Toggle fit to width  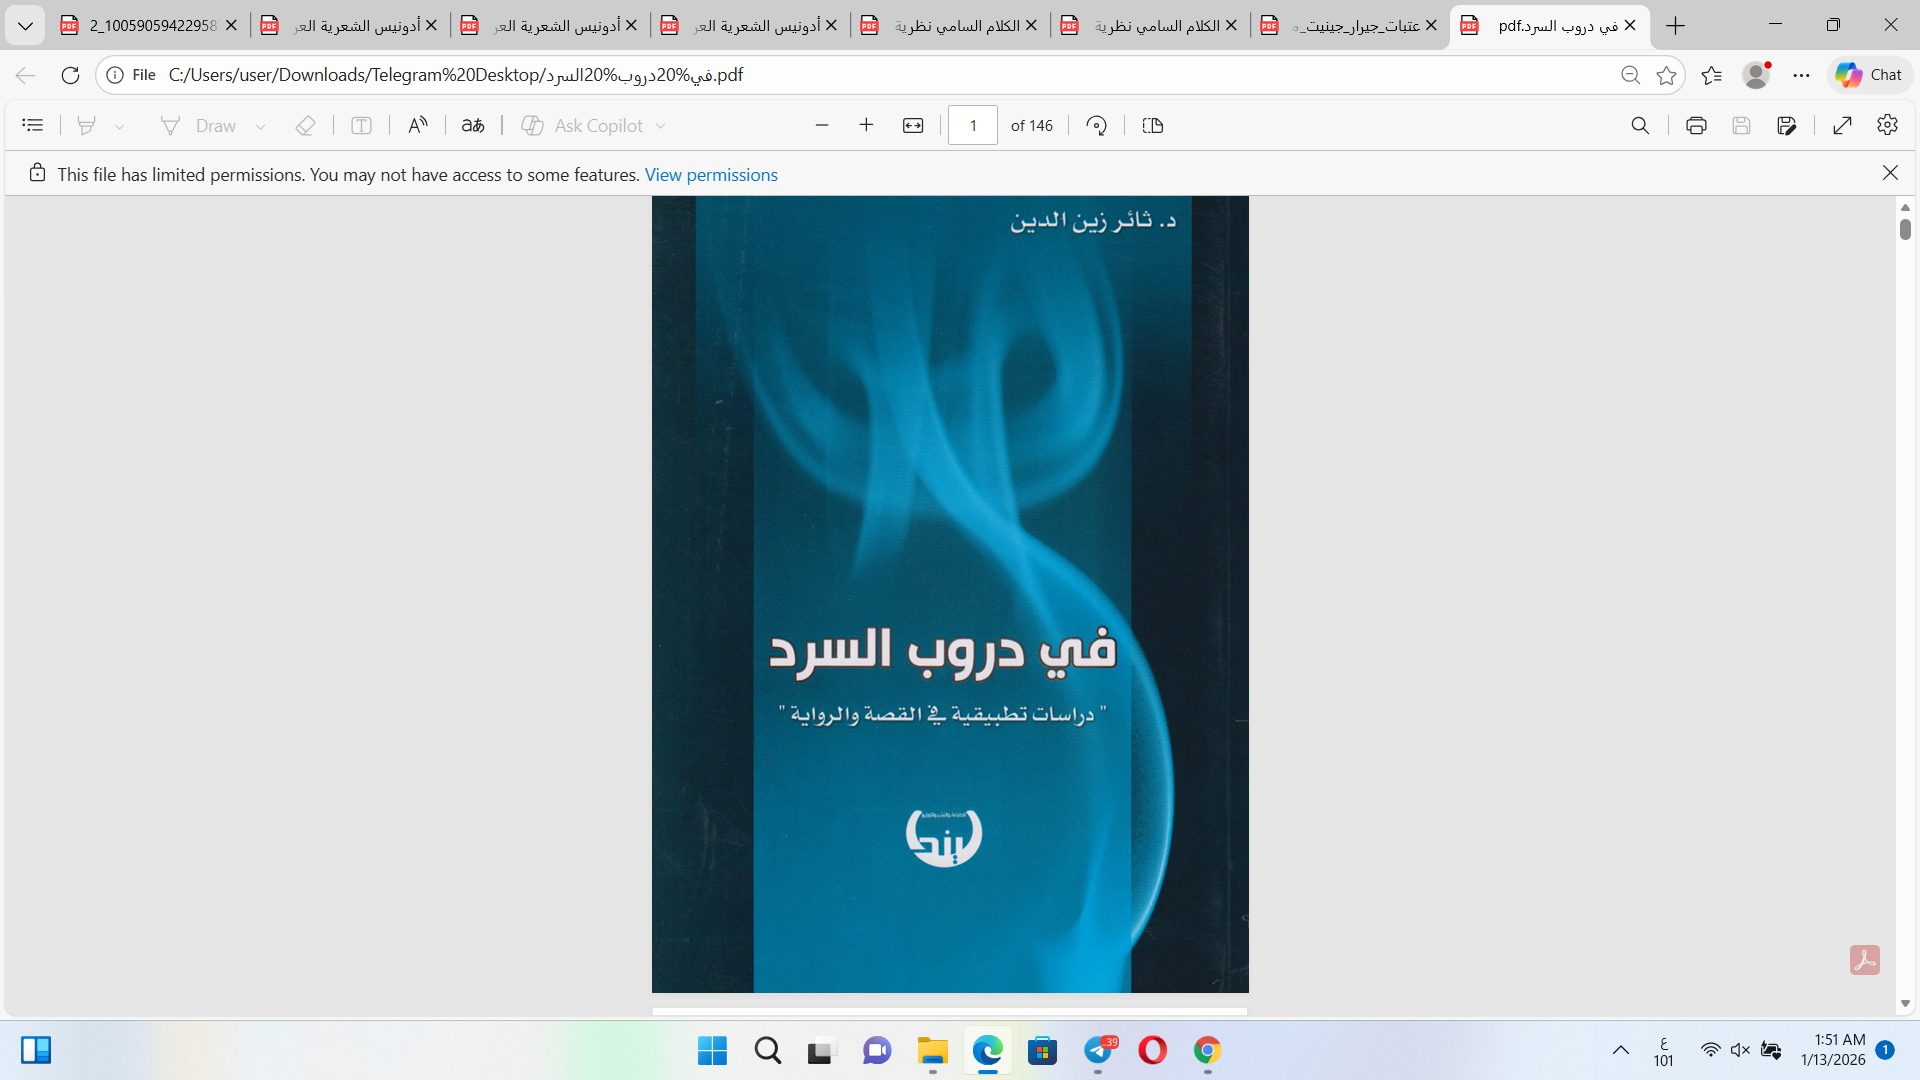[x=913, y=125]
